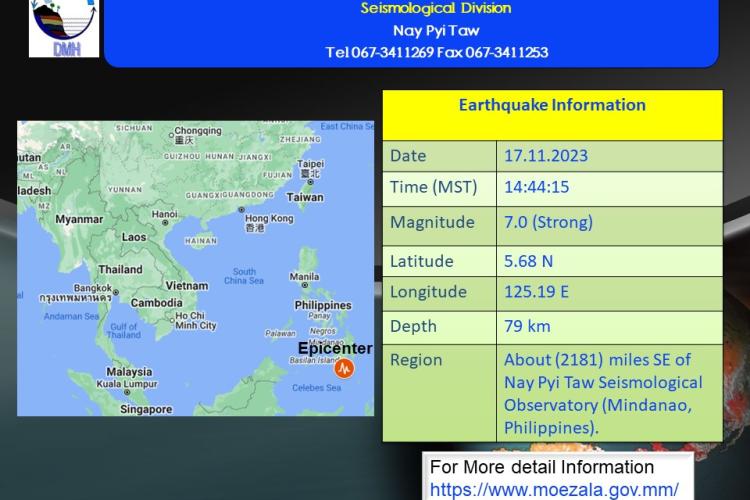Click the Tel and Fax number line
The height and width of the screenshot is (500, 750).
click(436, 52)
